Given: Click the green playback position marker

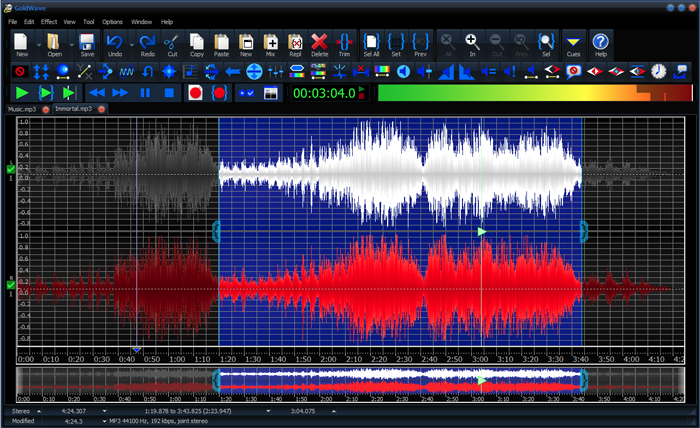Looking at the screenshot, I should pyautogui.click(x=482, y=231).
